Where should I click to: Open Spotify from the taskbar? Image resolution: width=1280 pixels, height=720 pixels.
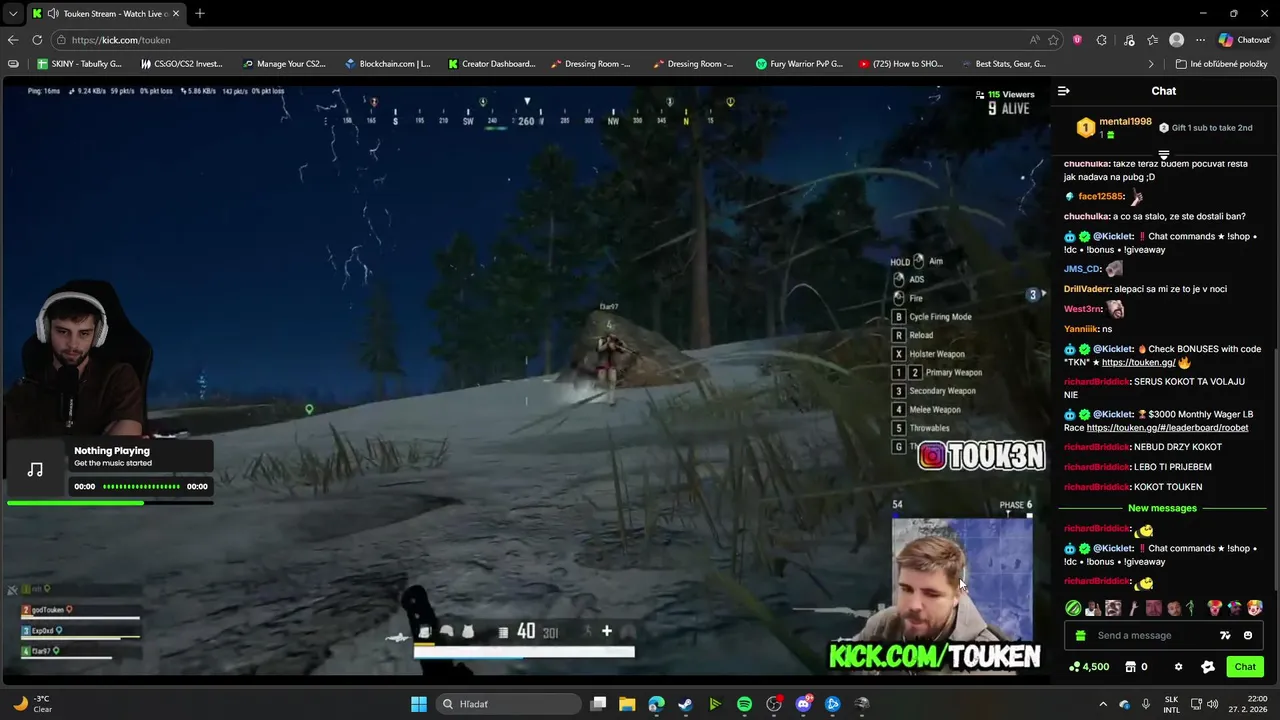744,704
